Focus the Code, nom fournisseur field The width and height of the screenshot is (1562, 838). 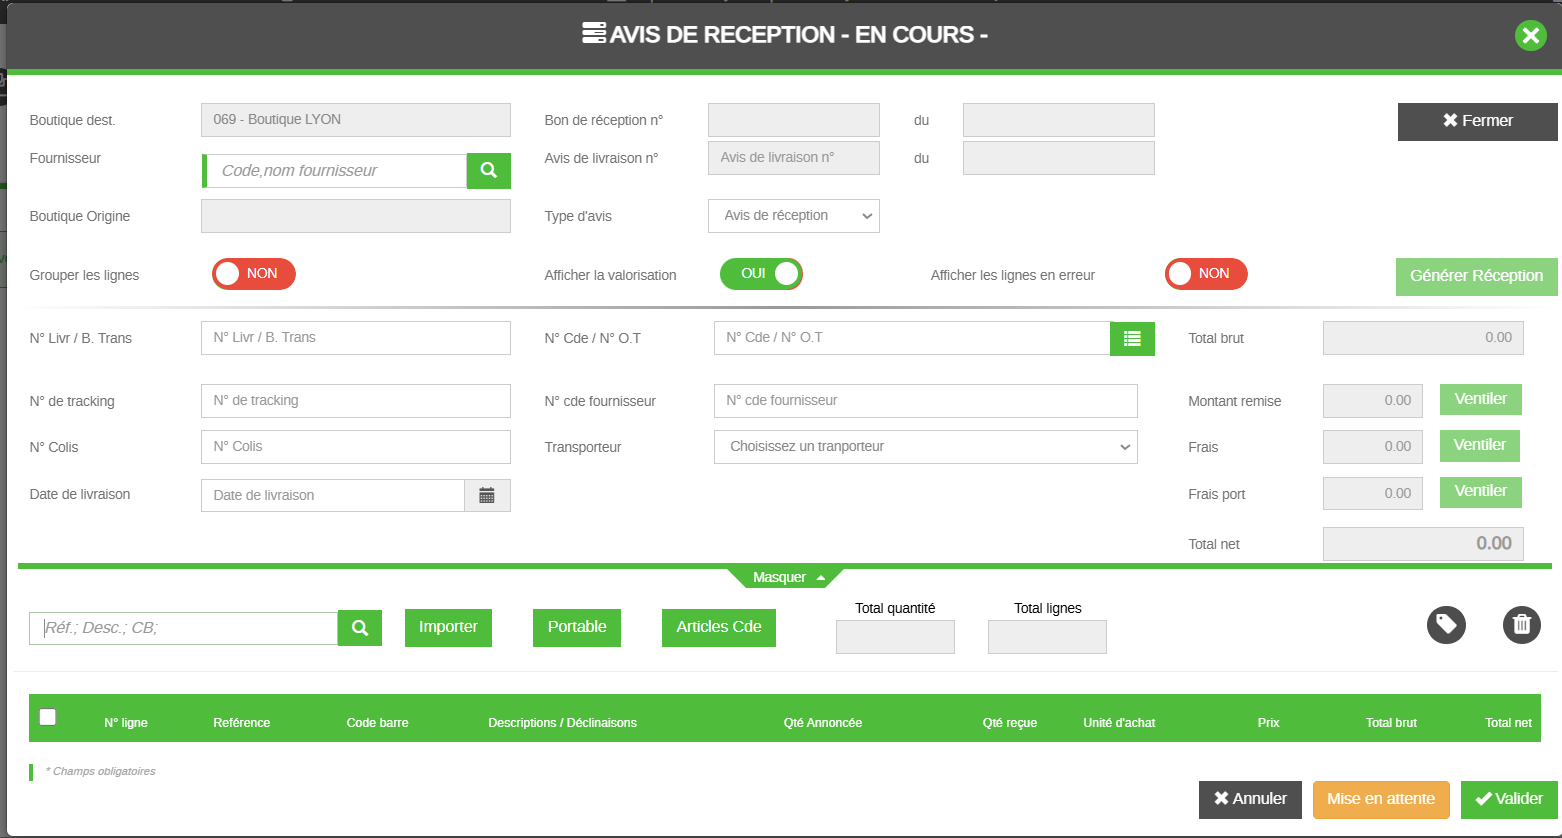pyautogui.click(x=337, y=171)
